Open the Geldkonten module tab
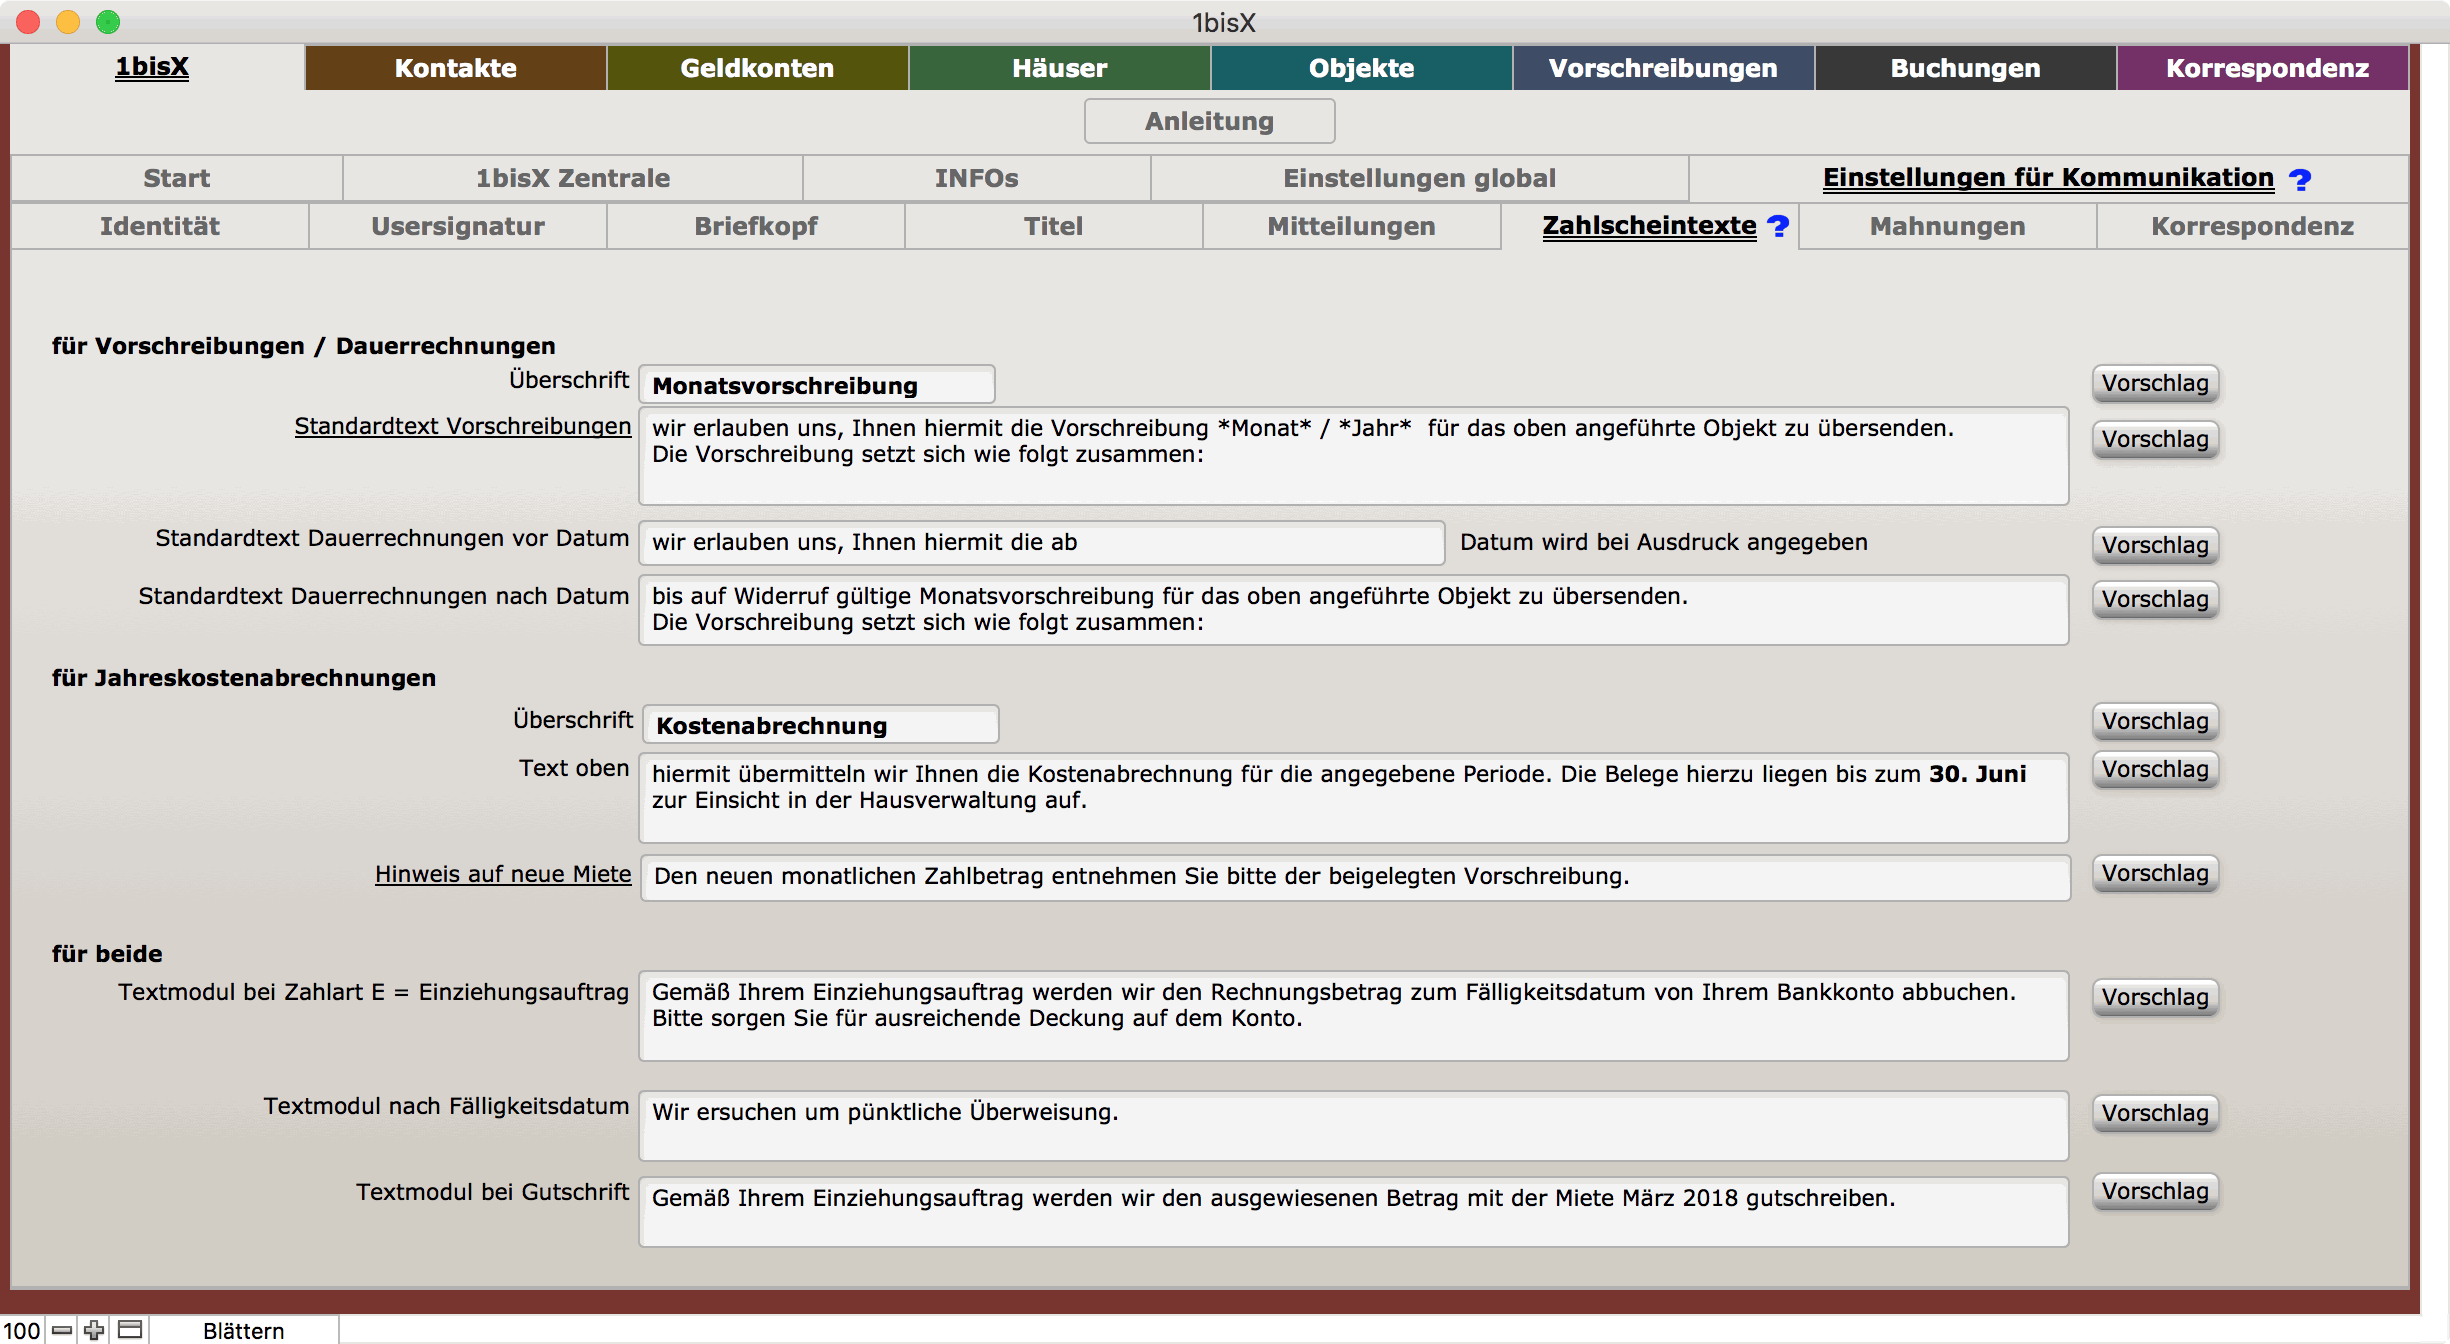2450x1344 pixels. coord(757,68)
